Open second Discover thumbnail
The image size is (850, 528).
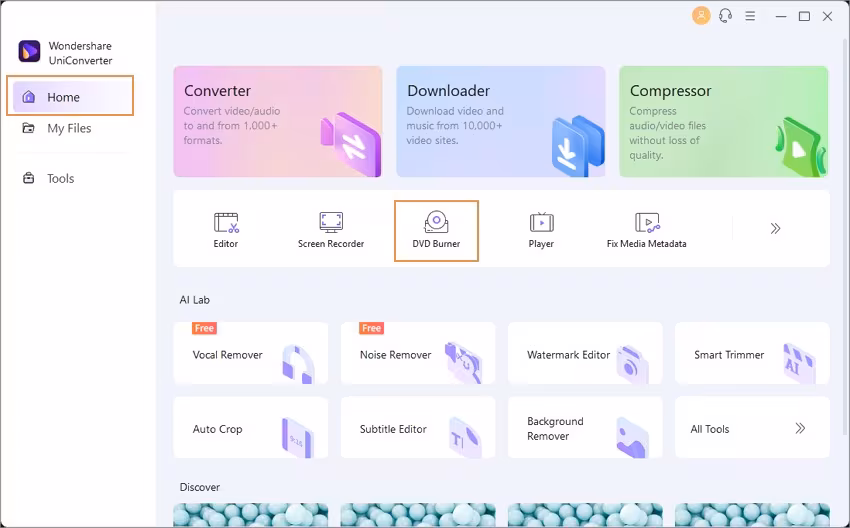click(417, 515)
